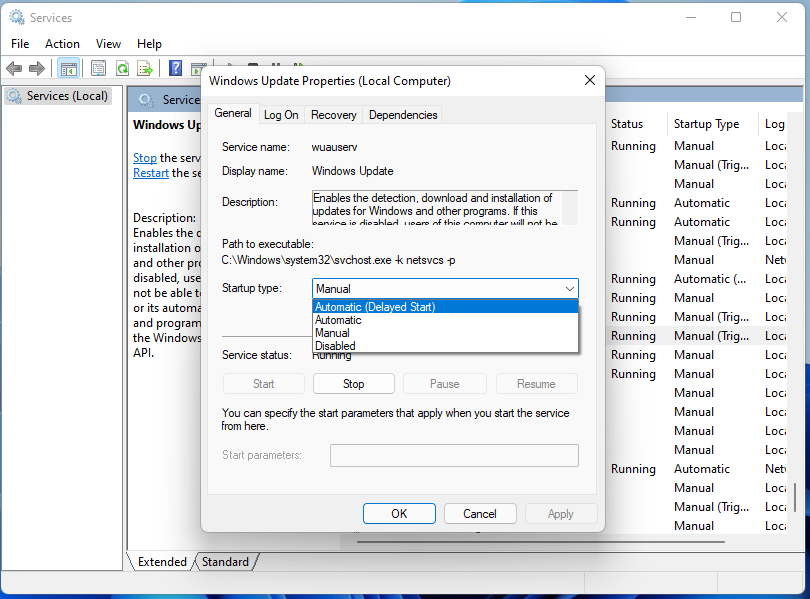Open the Help menu
The height and width of the screenshot is (599, 810).
click(x=149, y=44)
